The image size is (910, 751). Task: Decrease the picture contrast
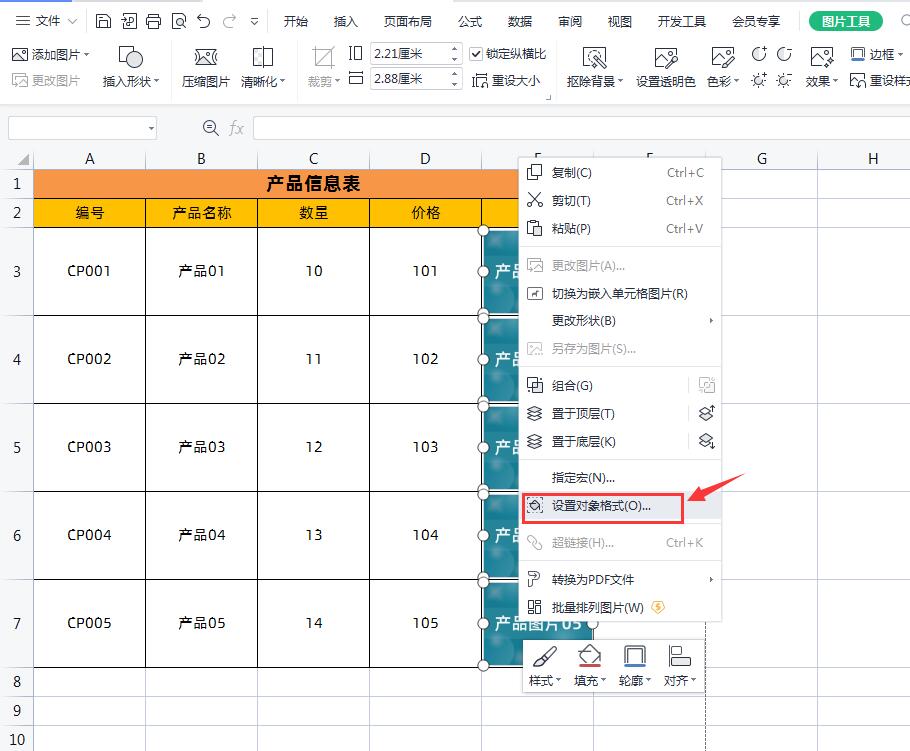[x=786, y=55]
